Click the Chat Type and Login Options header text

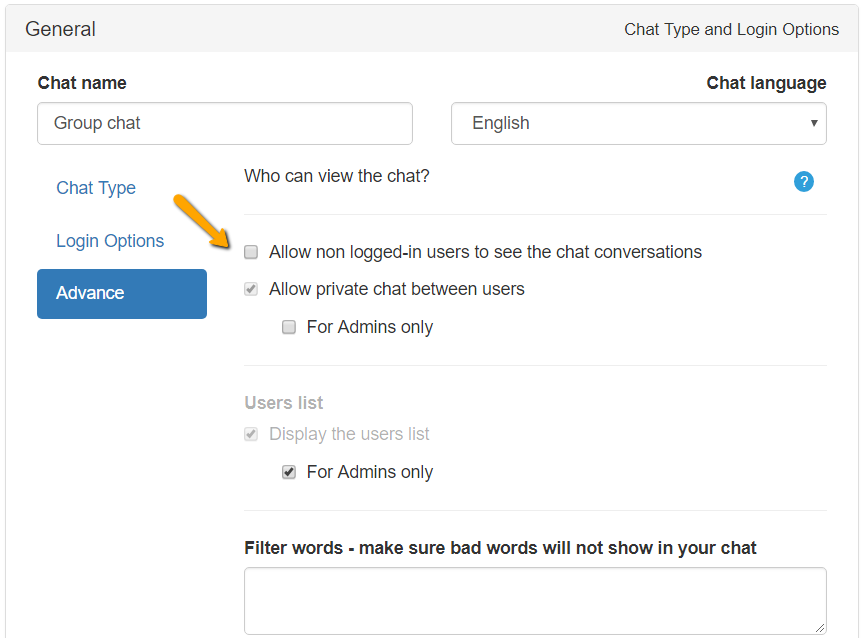731,29
